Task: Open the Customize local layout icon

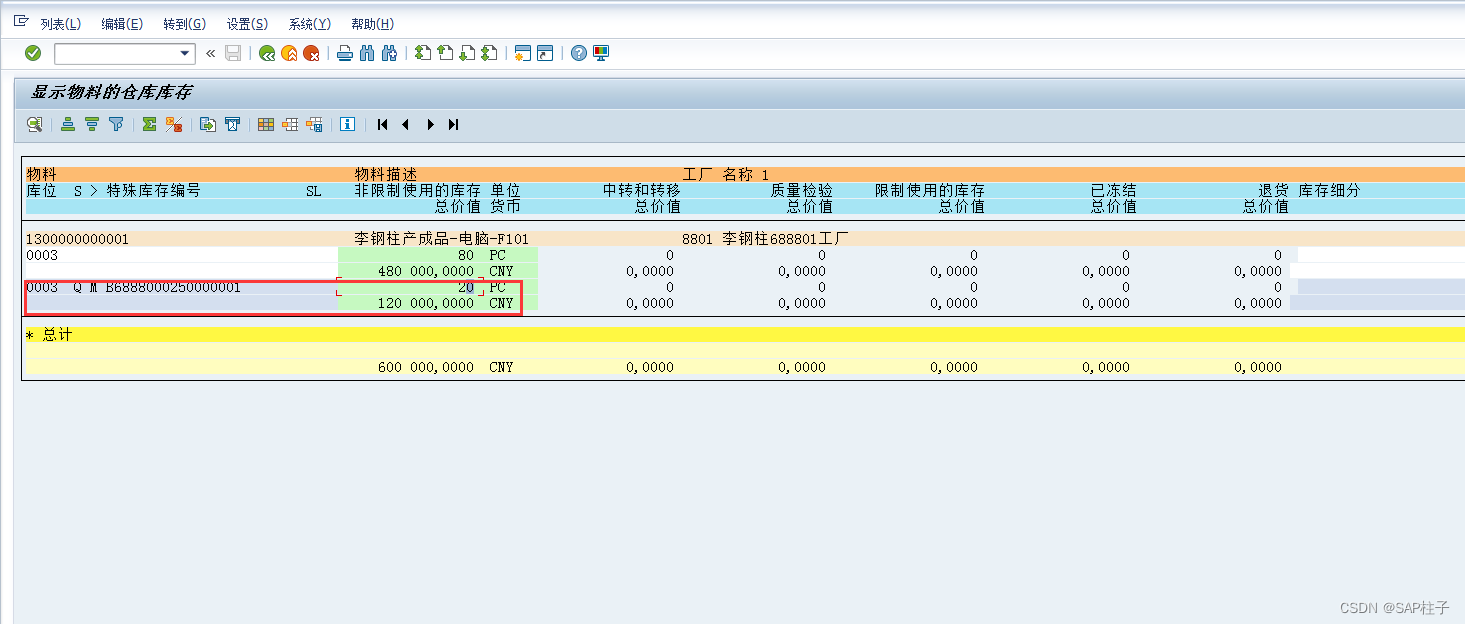Action: pos(601,53)
